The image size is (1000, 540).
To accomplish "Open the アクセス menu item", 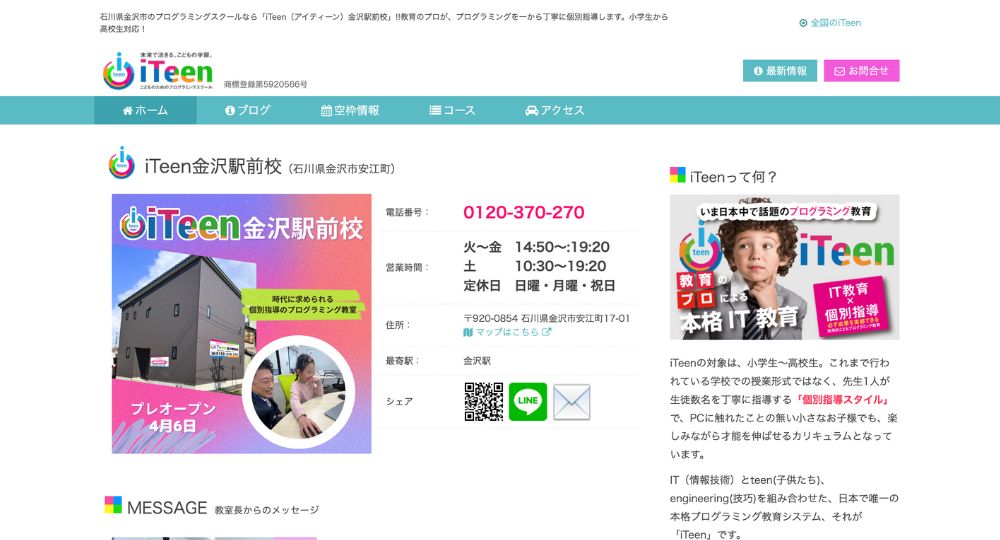I will coord(554,110).
